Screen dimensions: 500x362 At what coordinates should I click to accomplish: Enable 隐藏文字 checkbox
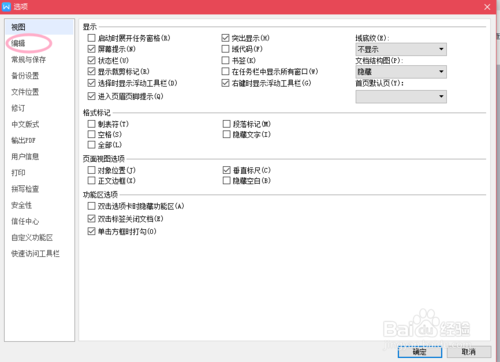[x=227, y=134]
